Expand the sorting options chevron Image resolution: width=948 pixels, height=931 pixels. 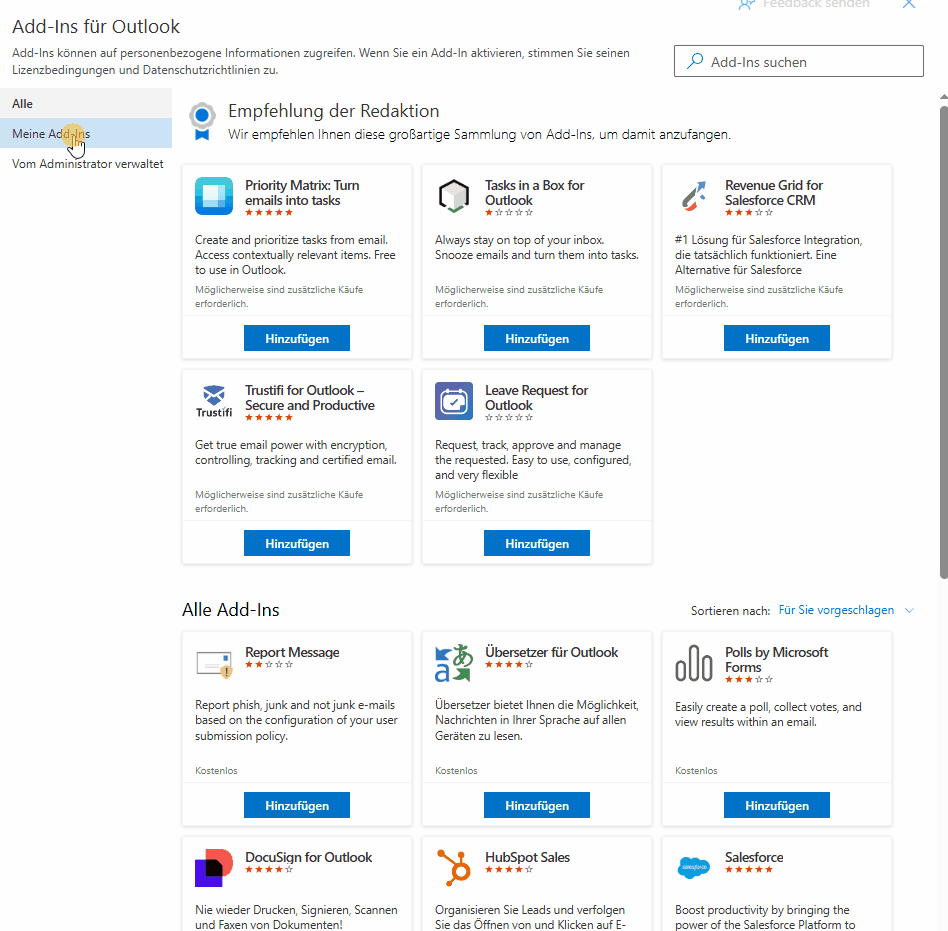(909, 610)
